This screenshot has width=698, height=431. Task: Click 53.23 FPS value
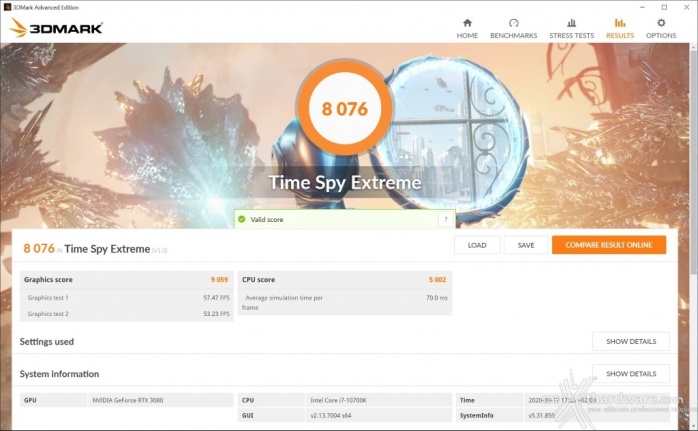tap(216, 313)
